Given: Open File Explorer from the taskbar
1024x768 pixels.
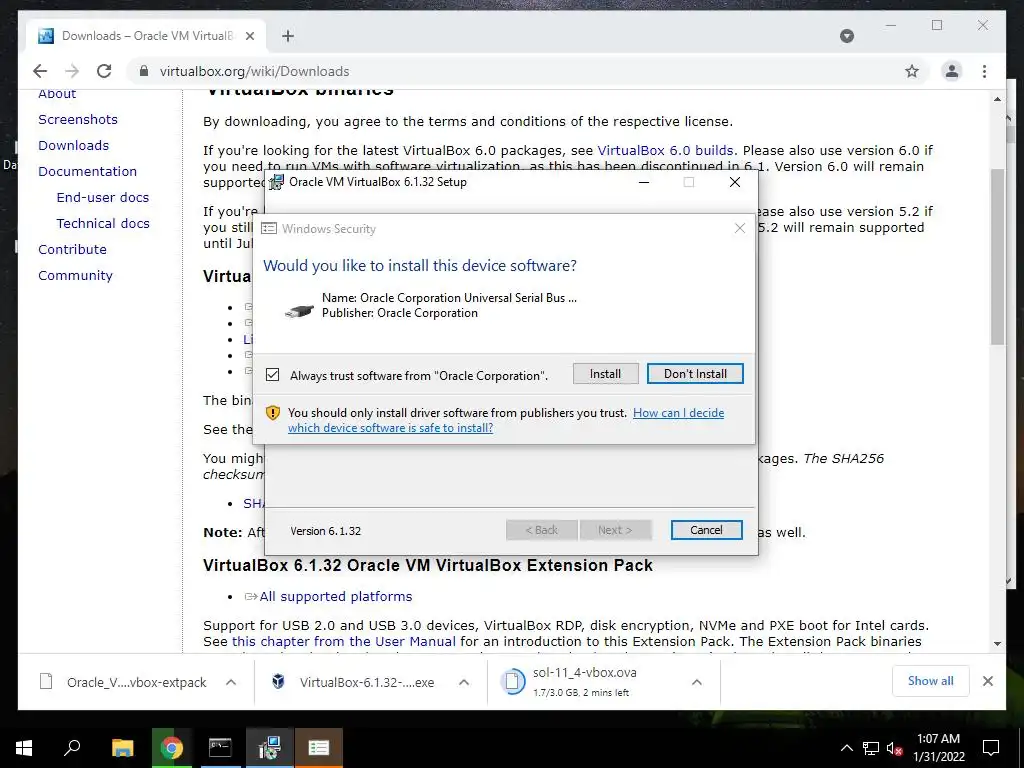Looking at the screenshot, I should click(122, 747).
